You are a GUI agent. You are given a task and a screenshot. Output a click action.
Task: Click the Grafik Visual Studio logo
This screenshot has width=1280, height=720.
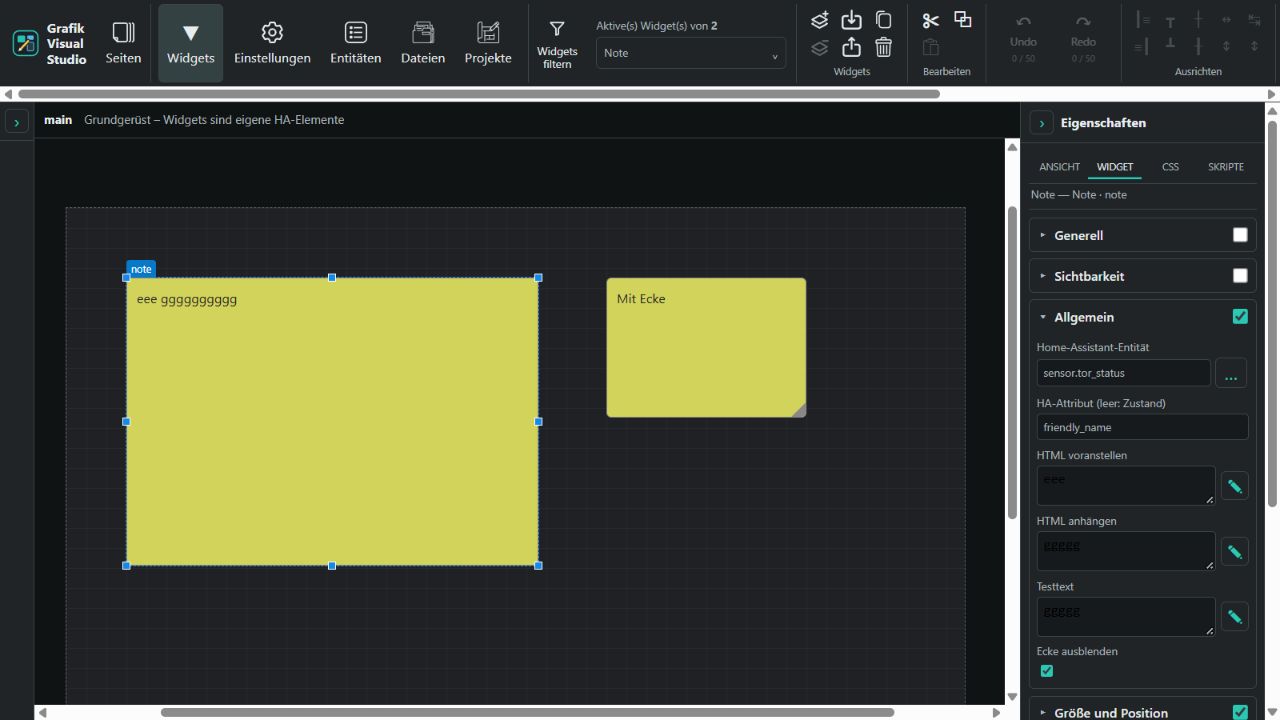pos(25,43)
